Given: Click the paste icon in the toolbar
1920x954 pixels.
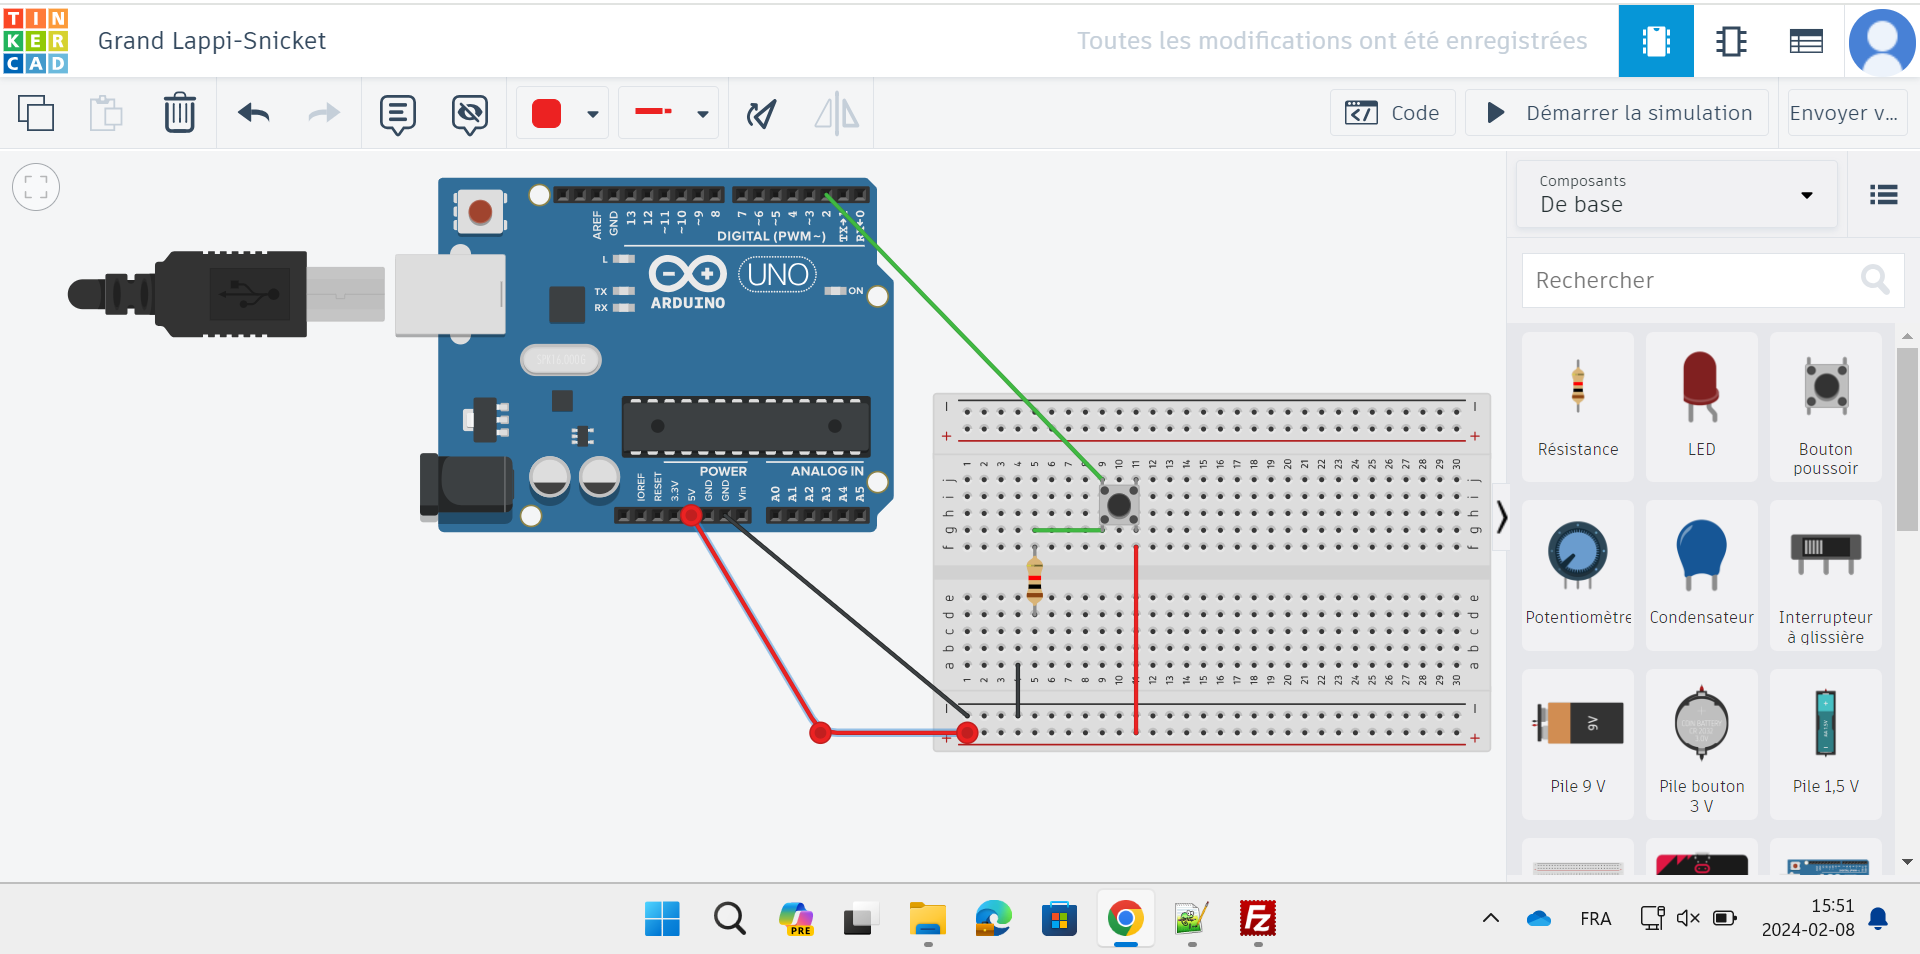Looking at the screenshot, I should [106, 113].
